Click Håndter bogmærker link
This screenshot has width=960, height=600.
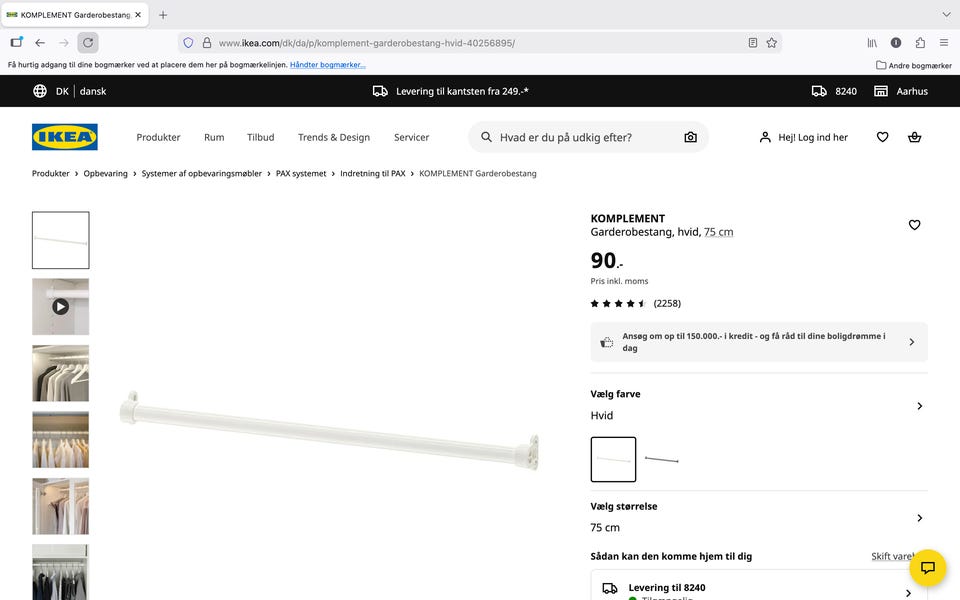[x=328, y=65]
